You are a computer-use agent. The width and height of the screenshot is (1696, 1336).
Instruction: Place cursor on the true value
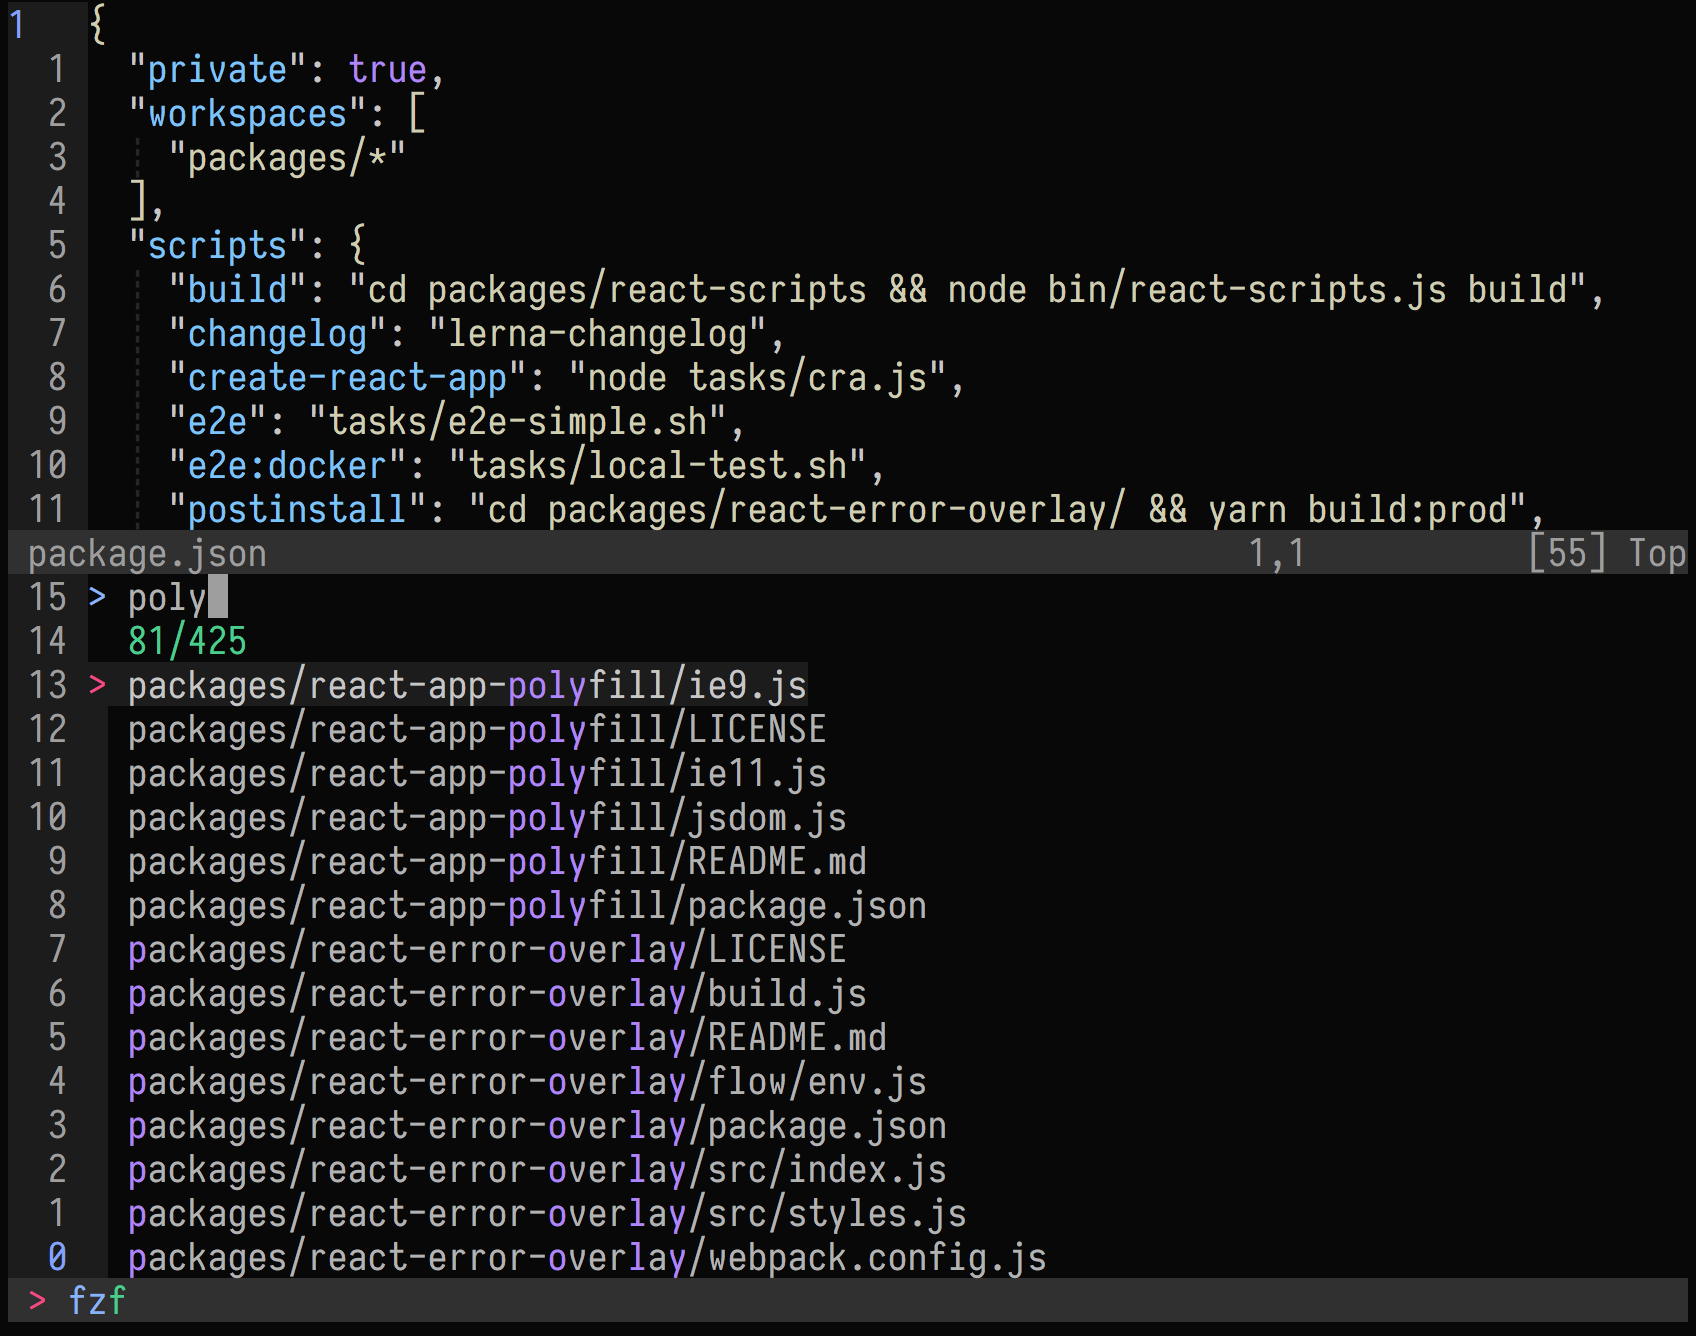(387, 70)
